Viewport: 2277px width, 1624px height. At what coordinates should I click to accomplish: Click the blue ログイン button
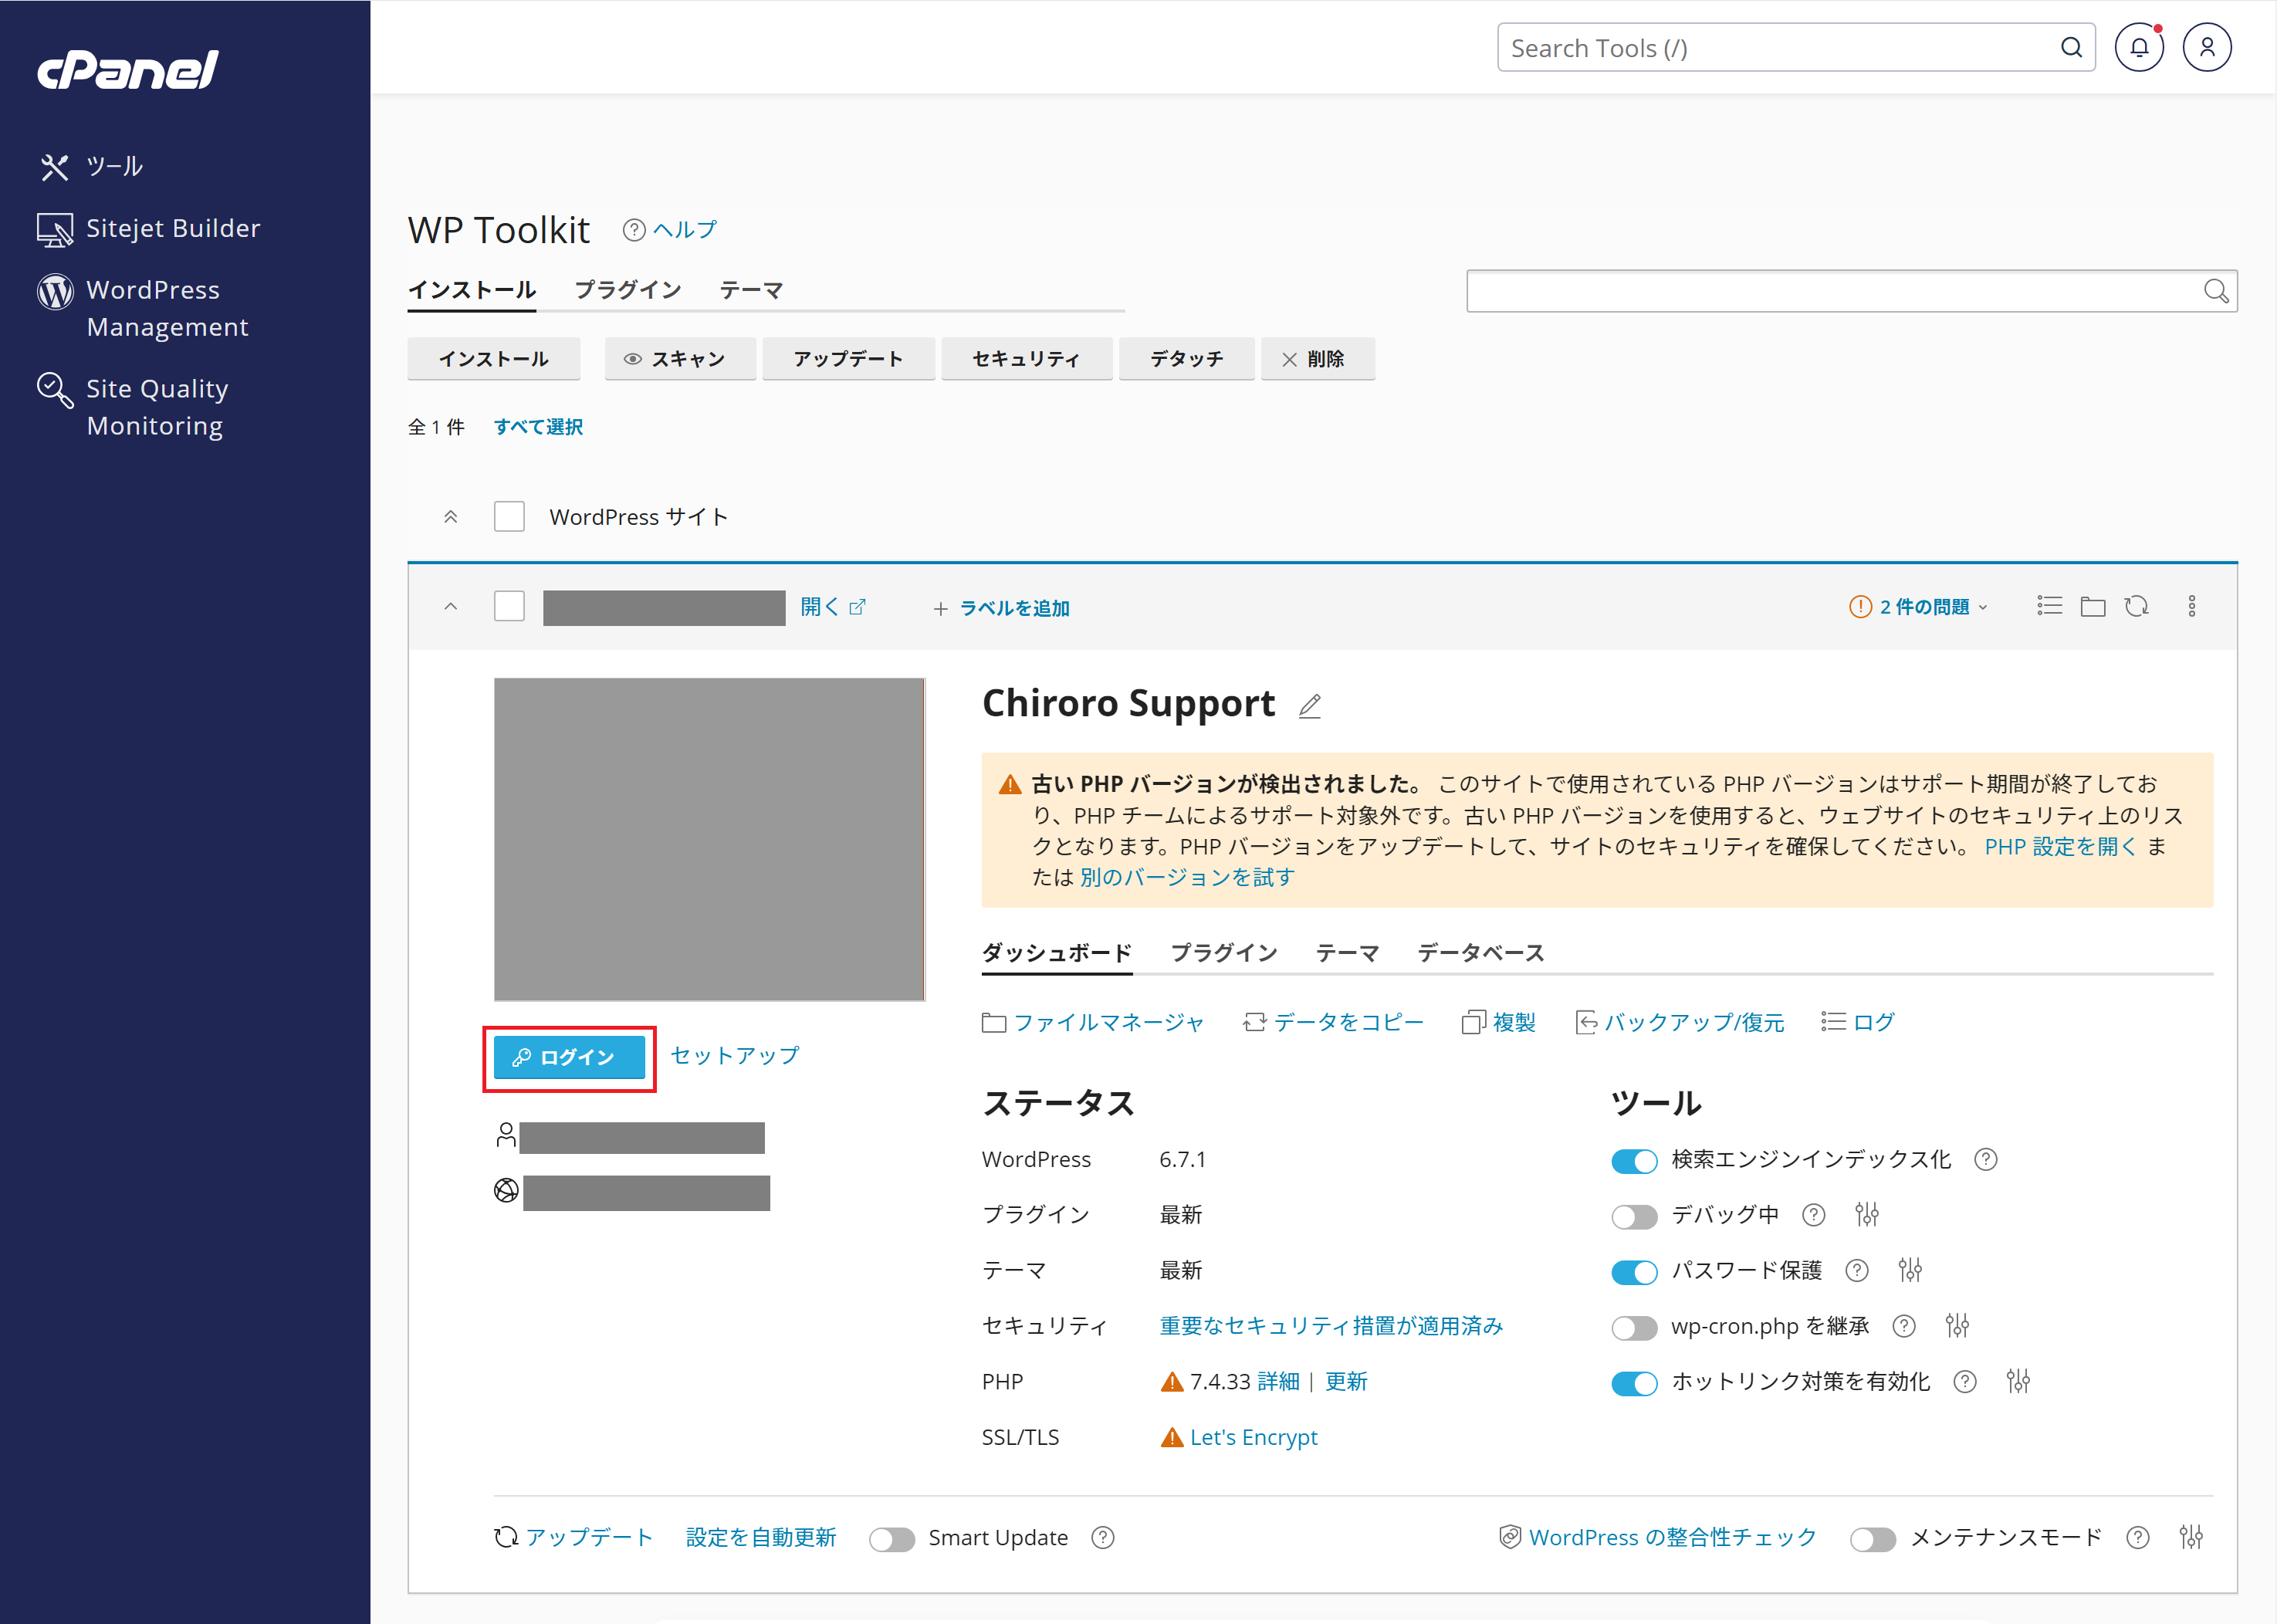pos(569,1057)
